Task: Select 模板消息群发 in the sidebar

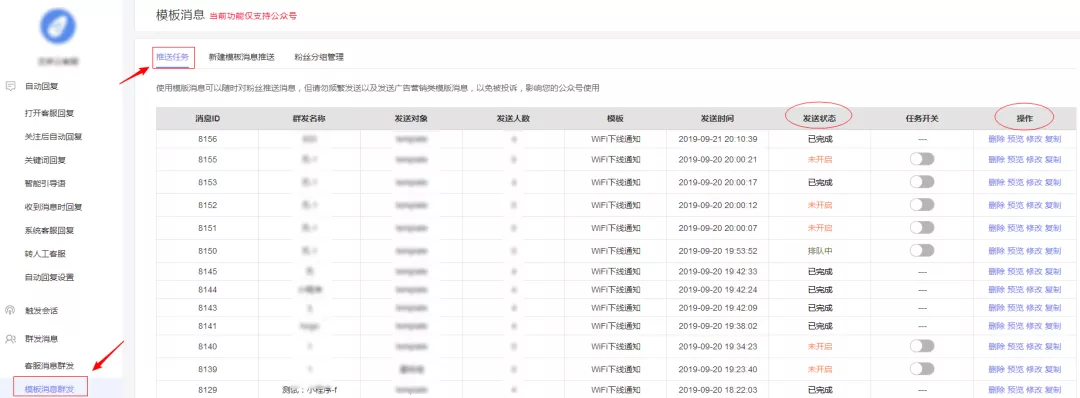Action: pos(50,389)
